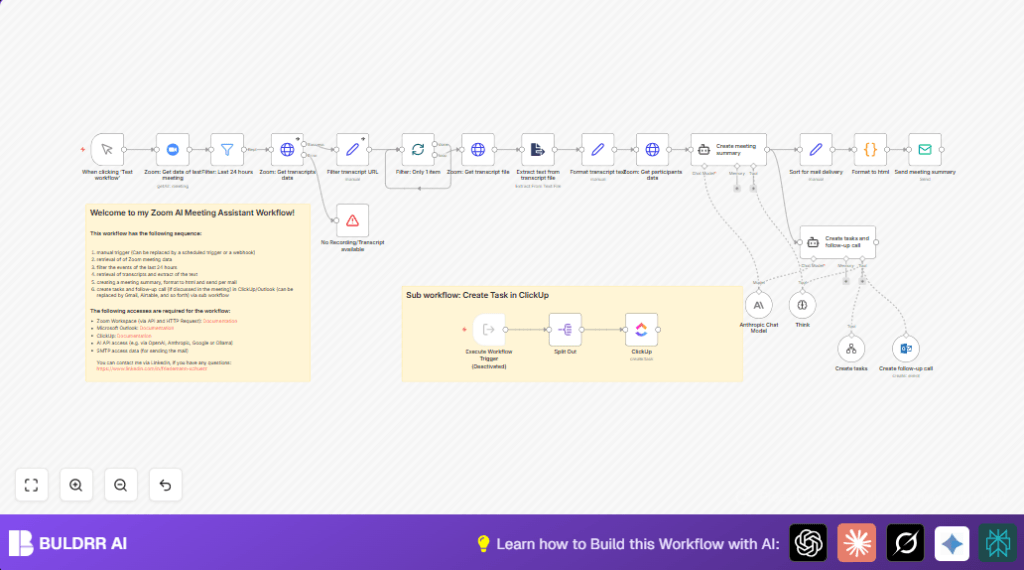
Task: Select the 'Execute Workflow Trigger' node
Action: (489, 330)
